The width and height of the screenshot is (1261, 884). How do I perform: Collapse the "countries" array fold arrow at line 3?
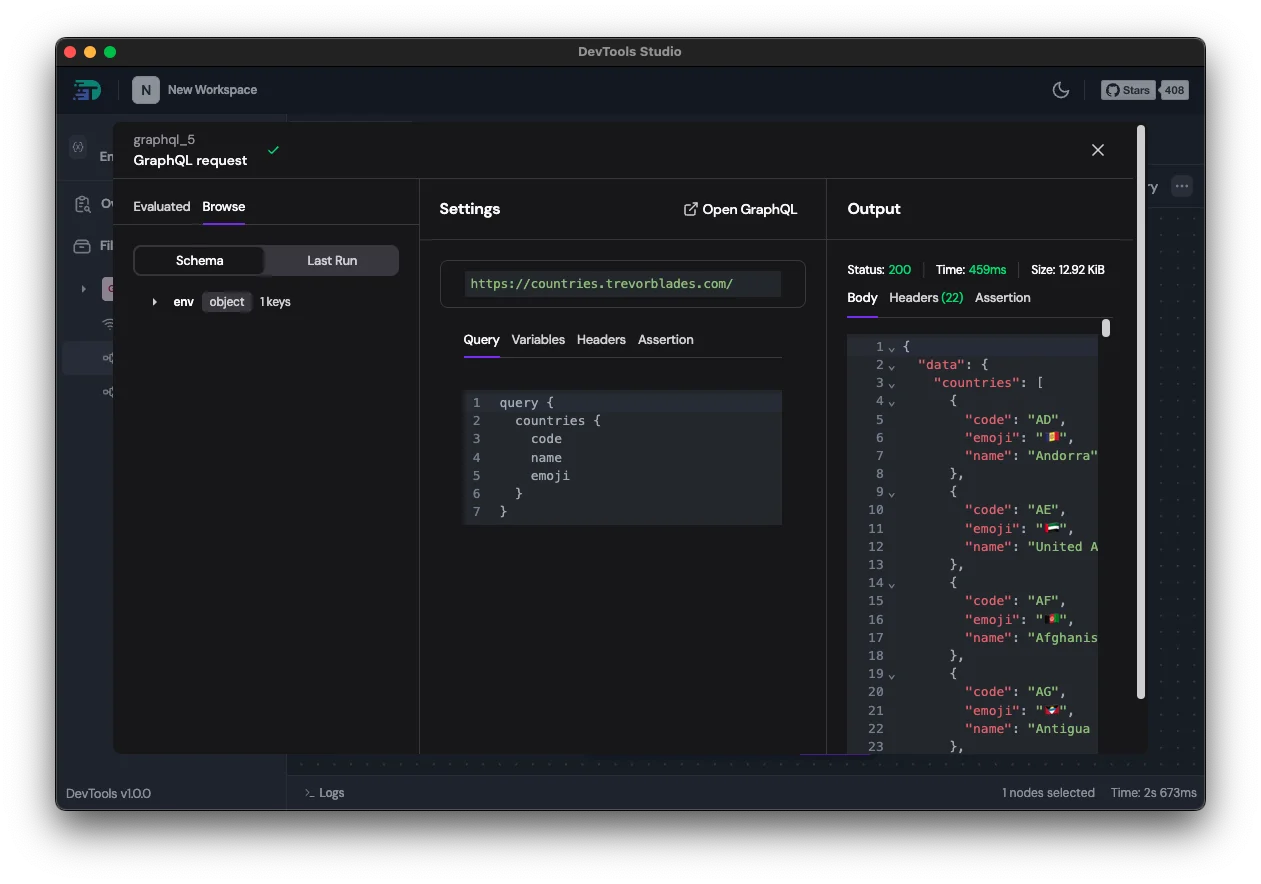(892, 384)
